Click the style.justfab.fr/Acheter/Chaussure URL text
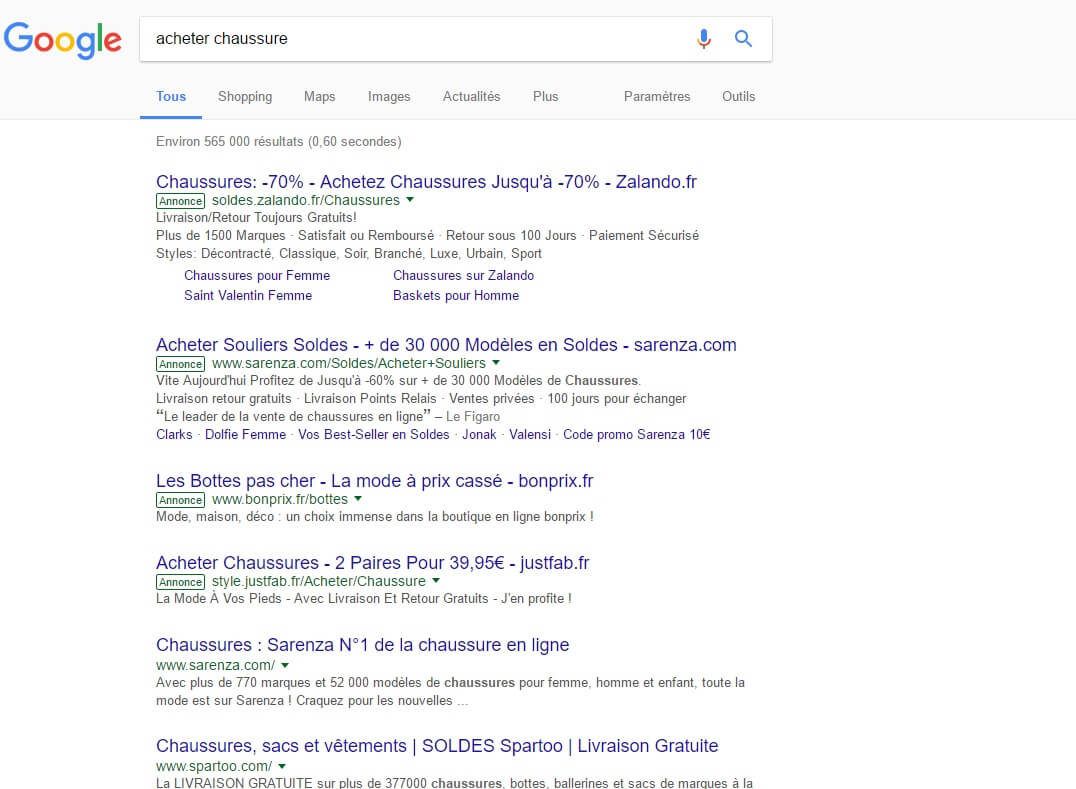This screenshot has height=789, width=1076. (318, 581)
